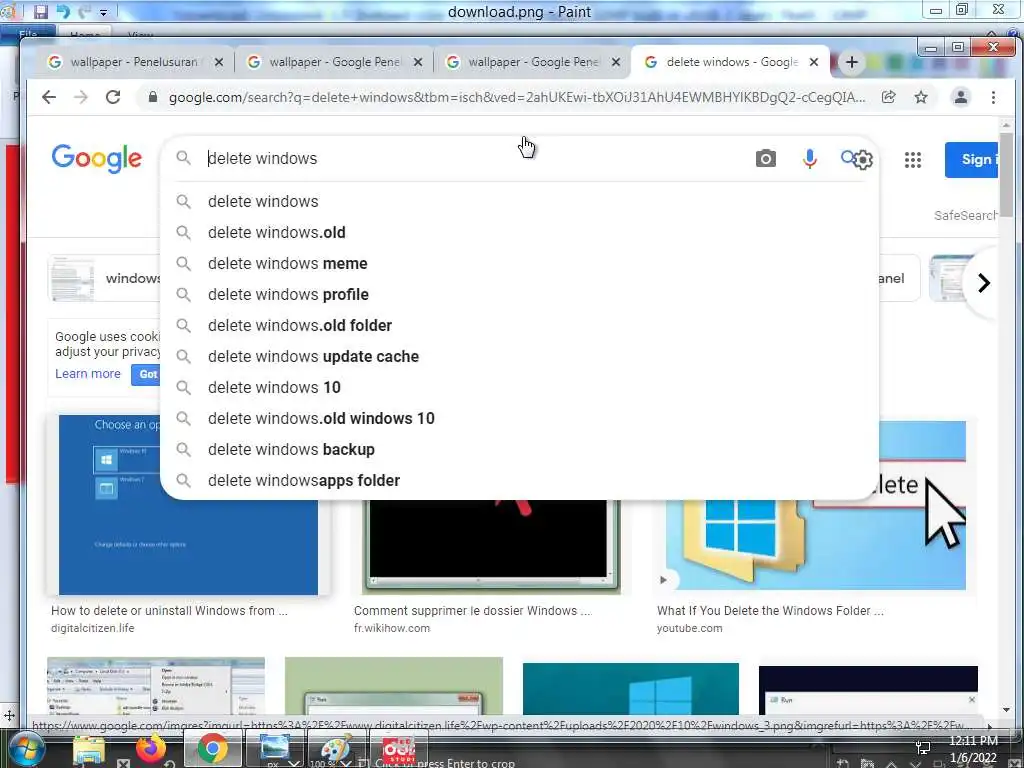Click the Save icon in Paint title bar
Viewport: 1024px width, 768px height.
(x=40, y=11)
